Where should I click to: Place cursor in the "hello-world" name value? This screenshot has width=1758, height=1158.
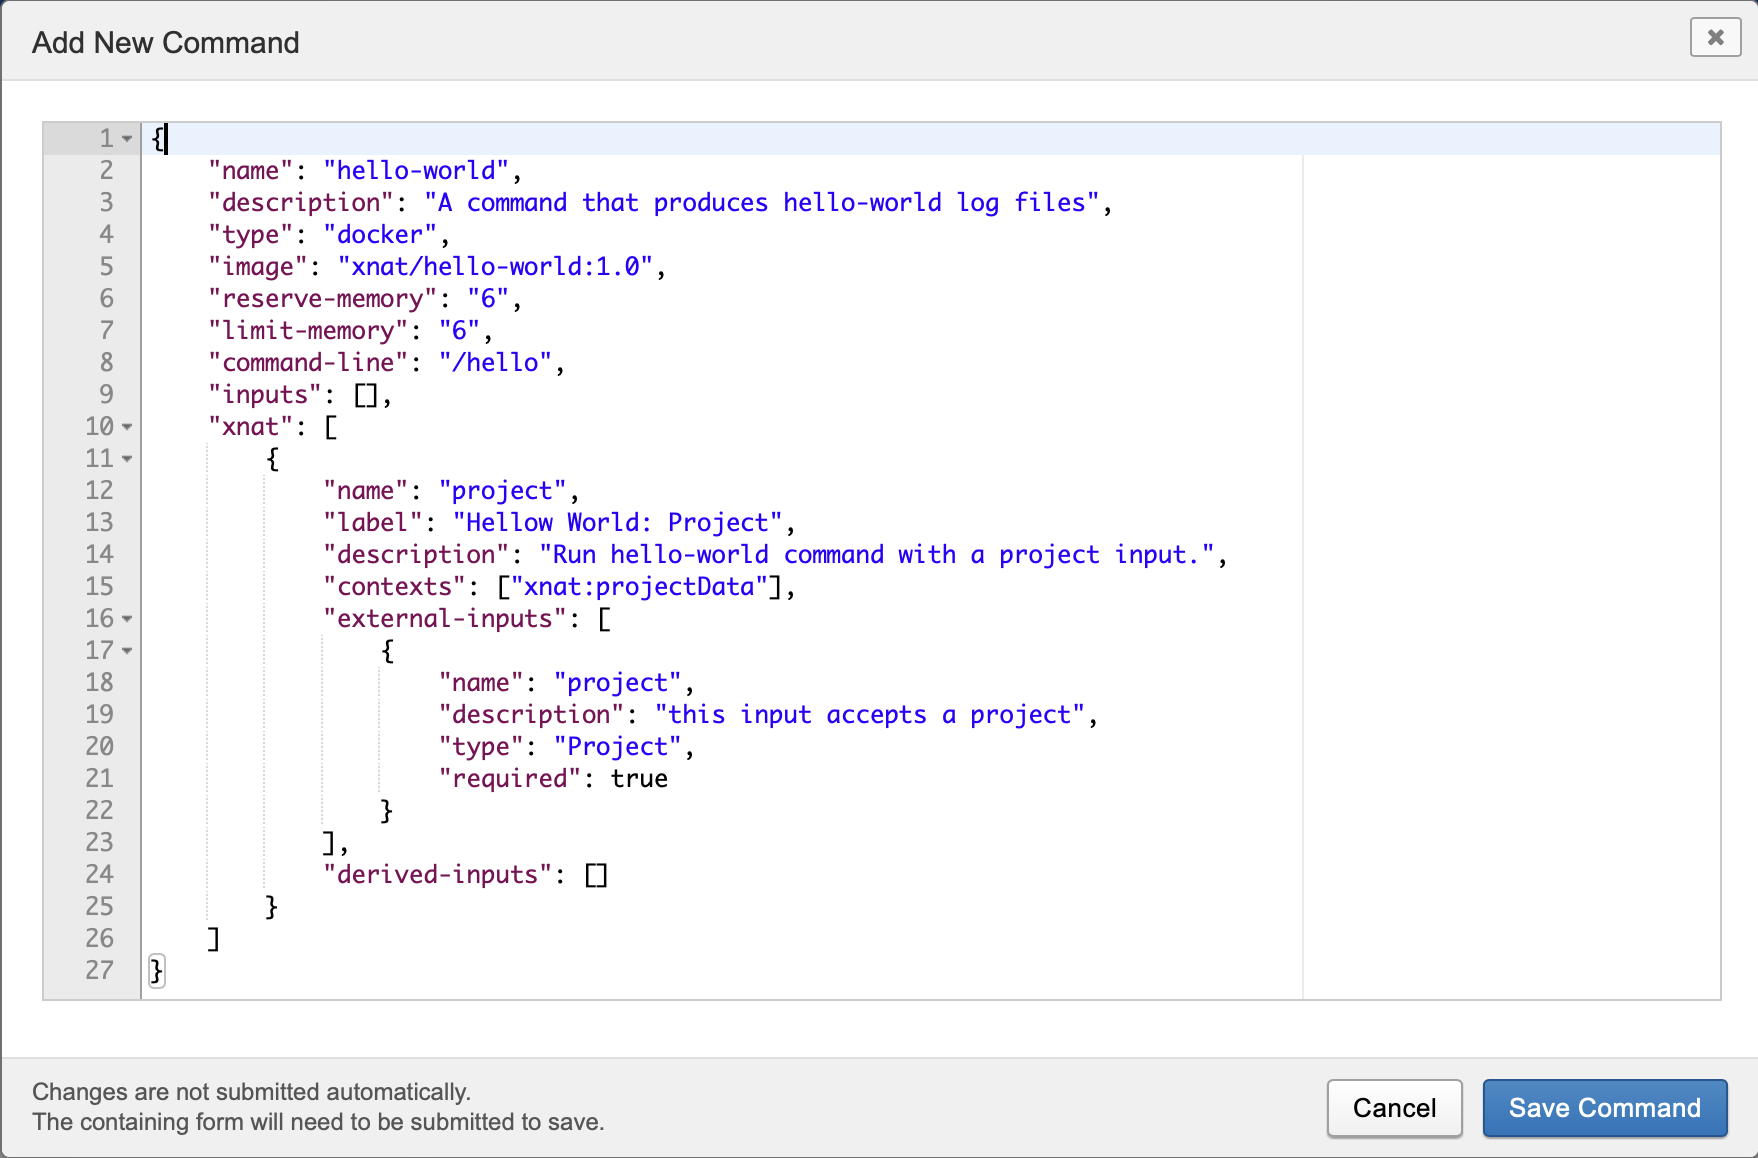[416, 171]
